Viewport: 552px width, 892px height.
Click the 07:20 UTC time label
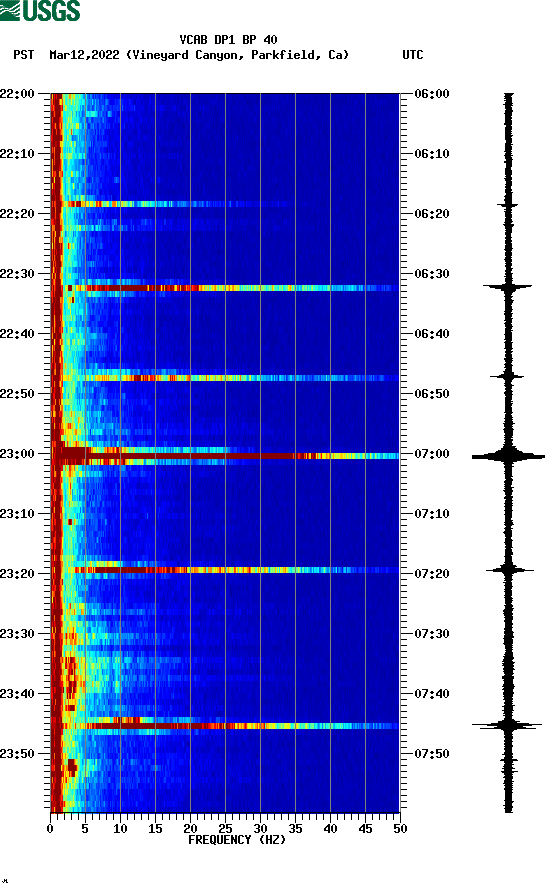(432, 573)
